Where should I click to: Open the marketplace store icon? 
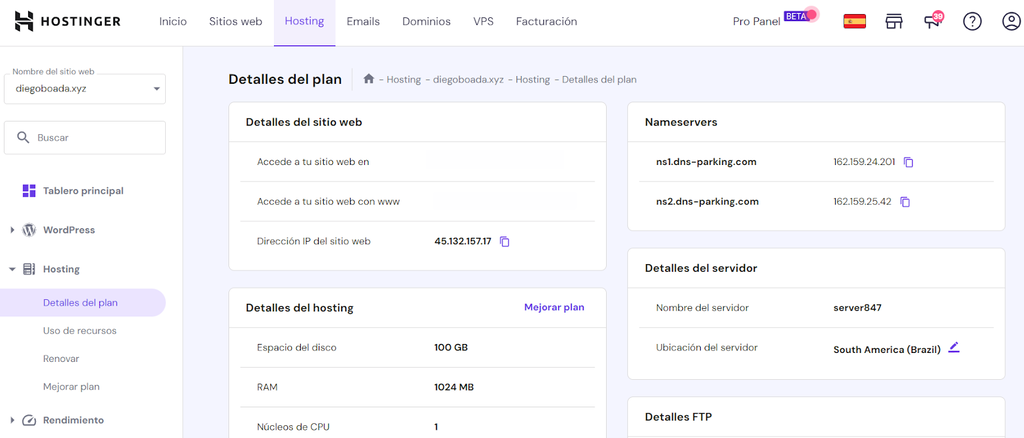click(894, 22)
